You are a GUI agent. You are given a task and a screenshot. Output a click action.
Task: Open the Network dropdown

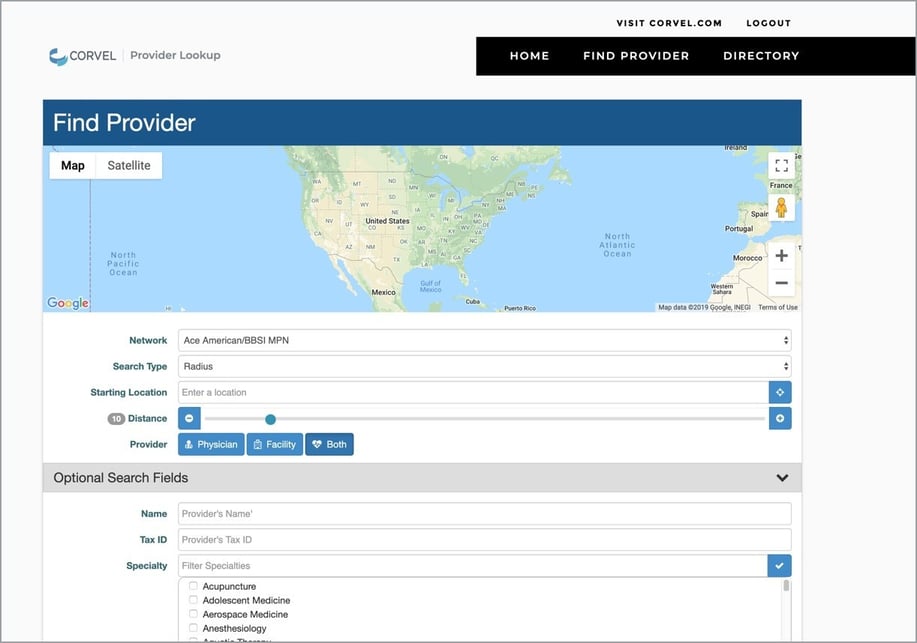point(484,340)
